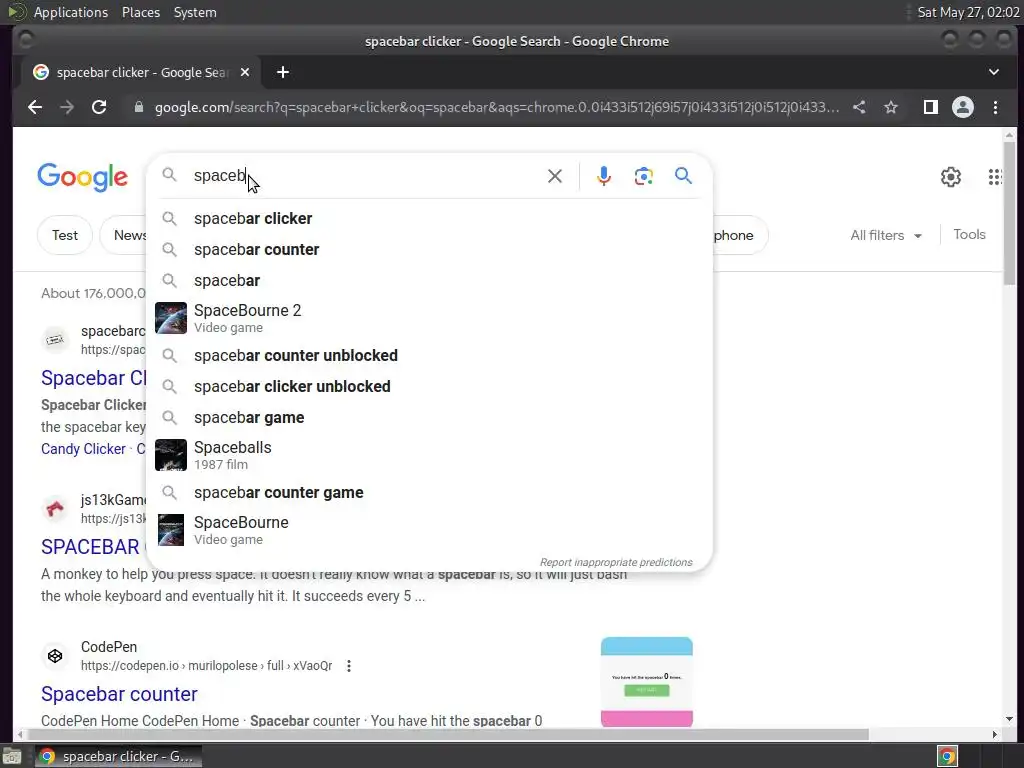Click the vertical page scrollbar
Viewport: 1024px width, 768px height.
[x=1010, y=213]
